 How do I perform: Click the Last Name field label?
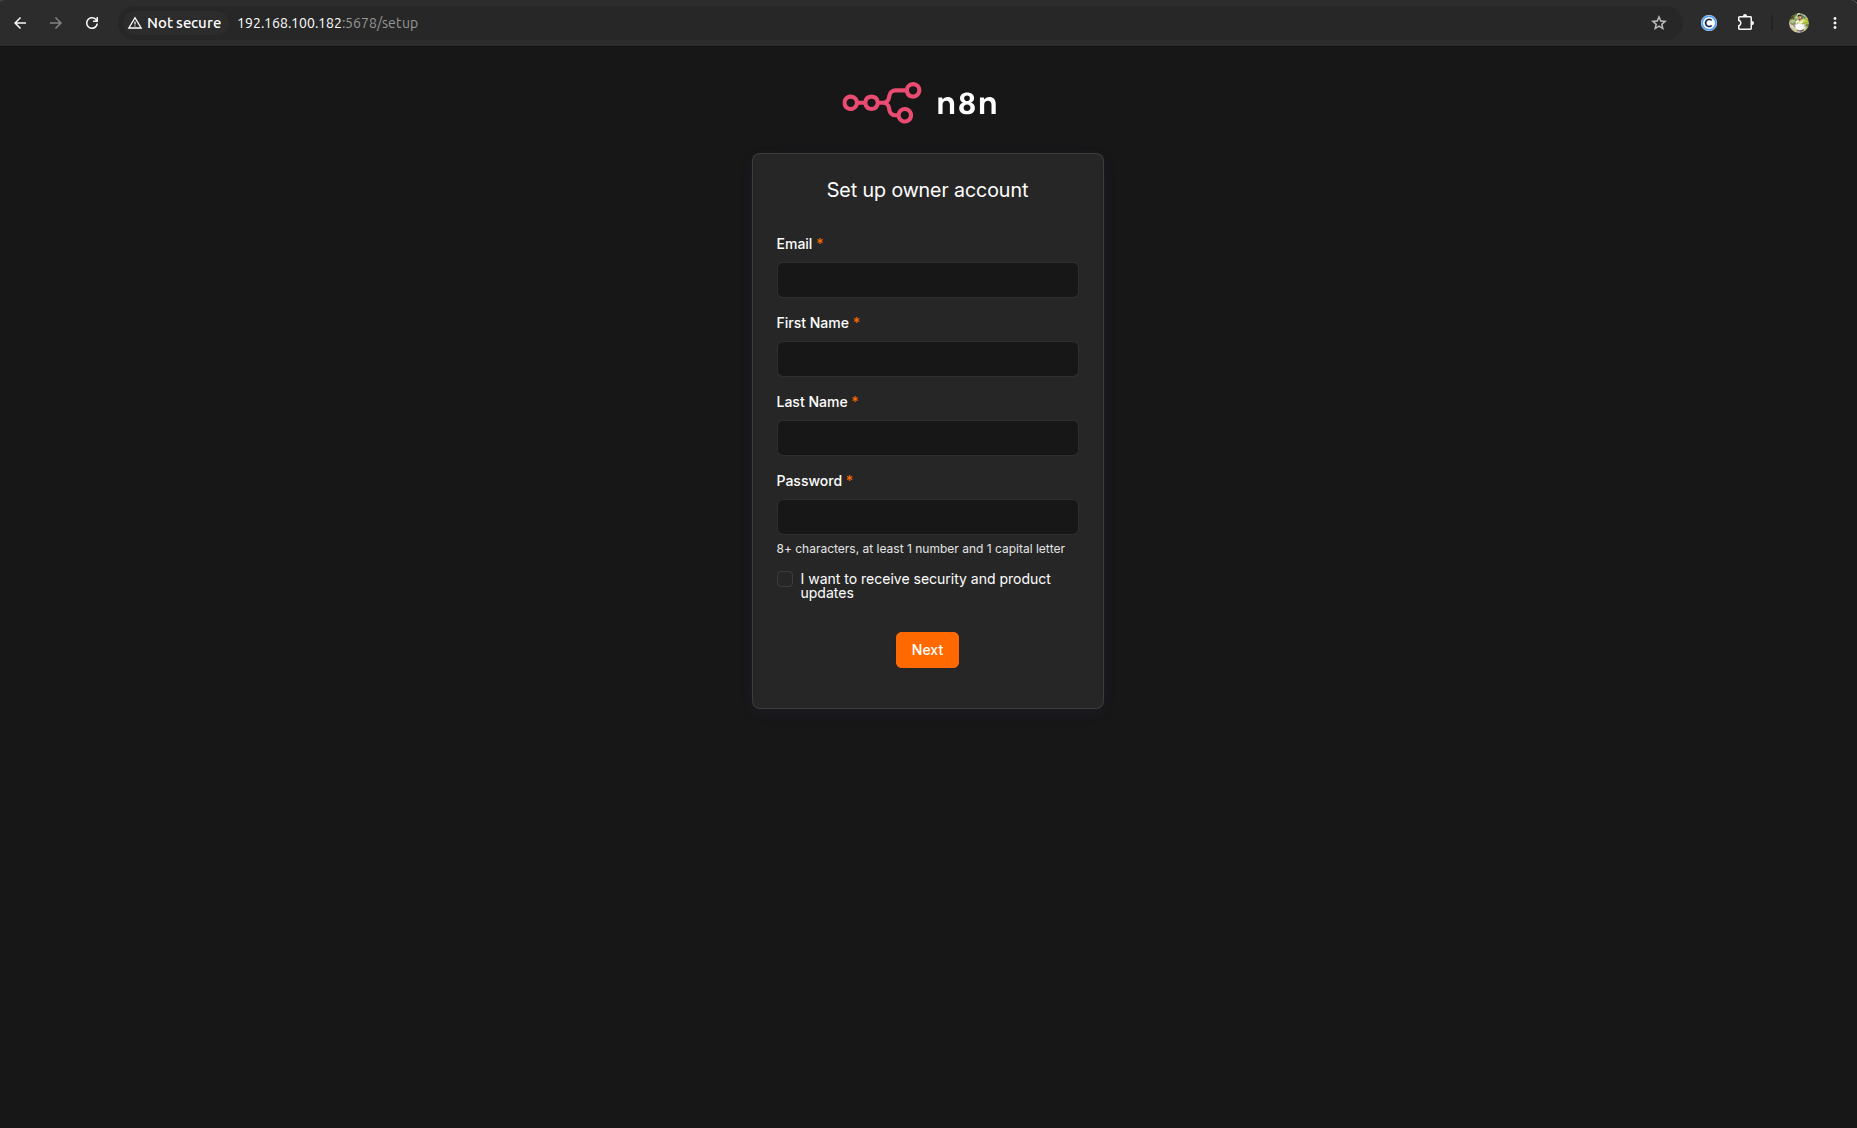pyautogui.click(x=812, y=402)
